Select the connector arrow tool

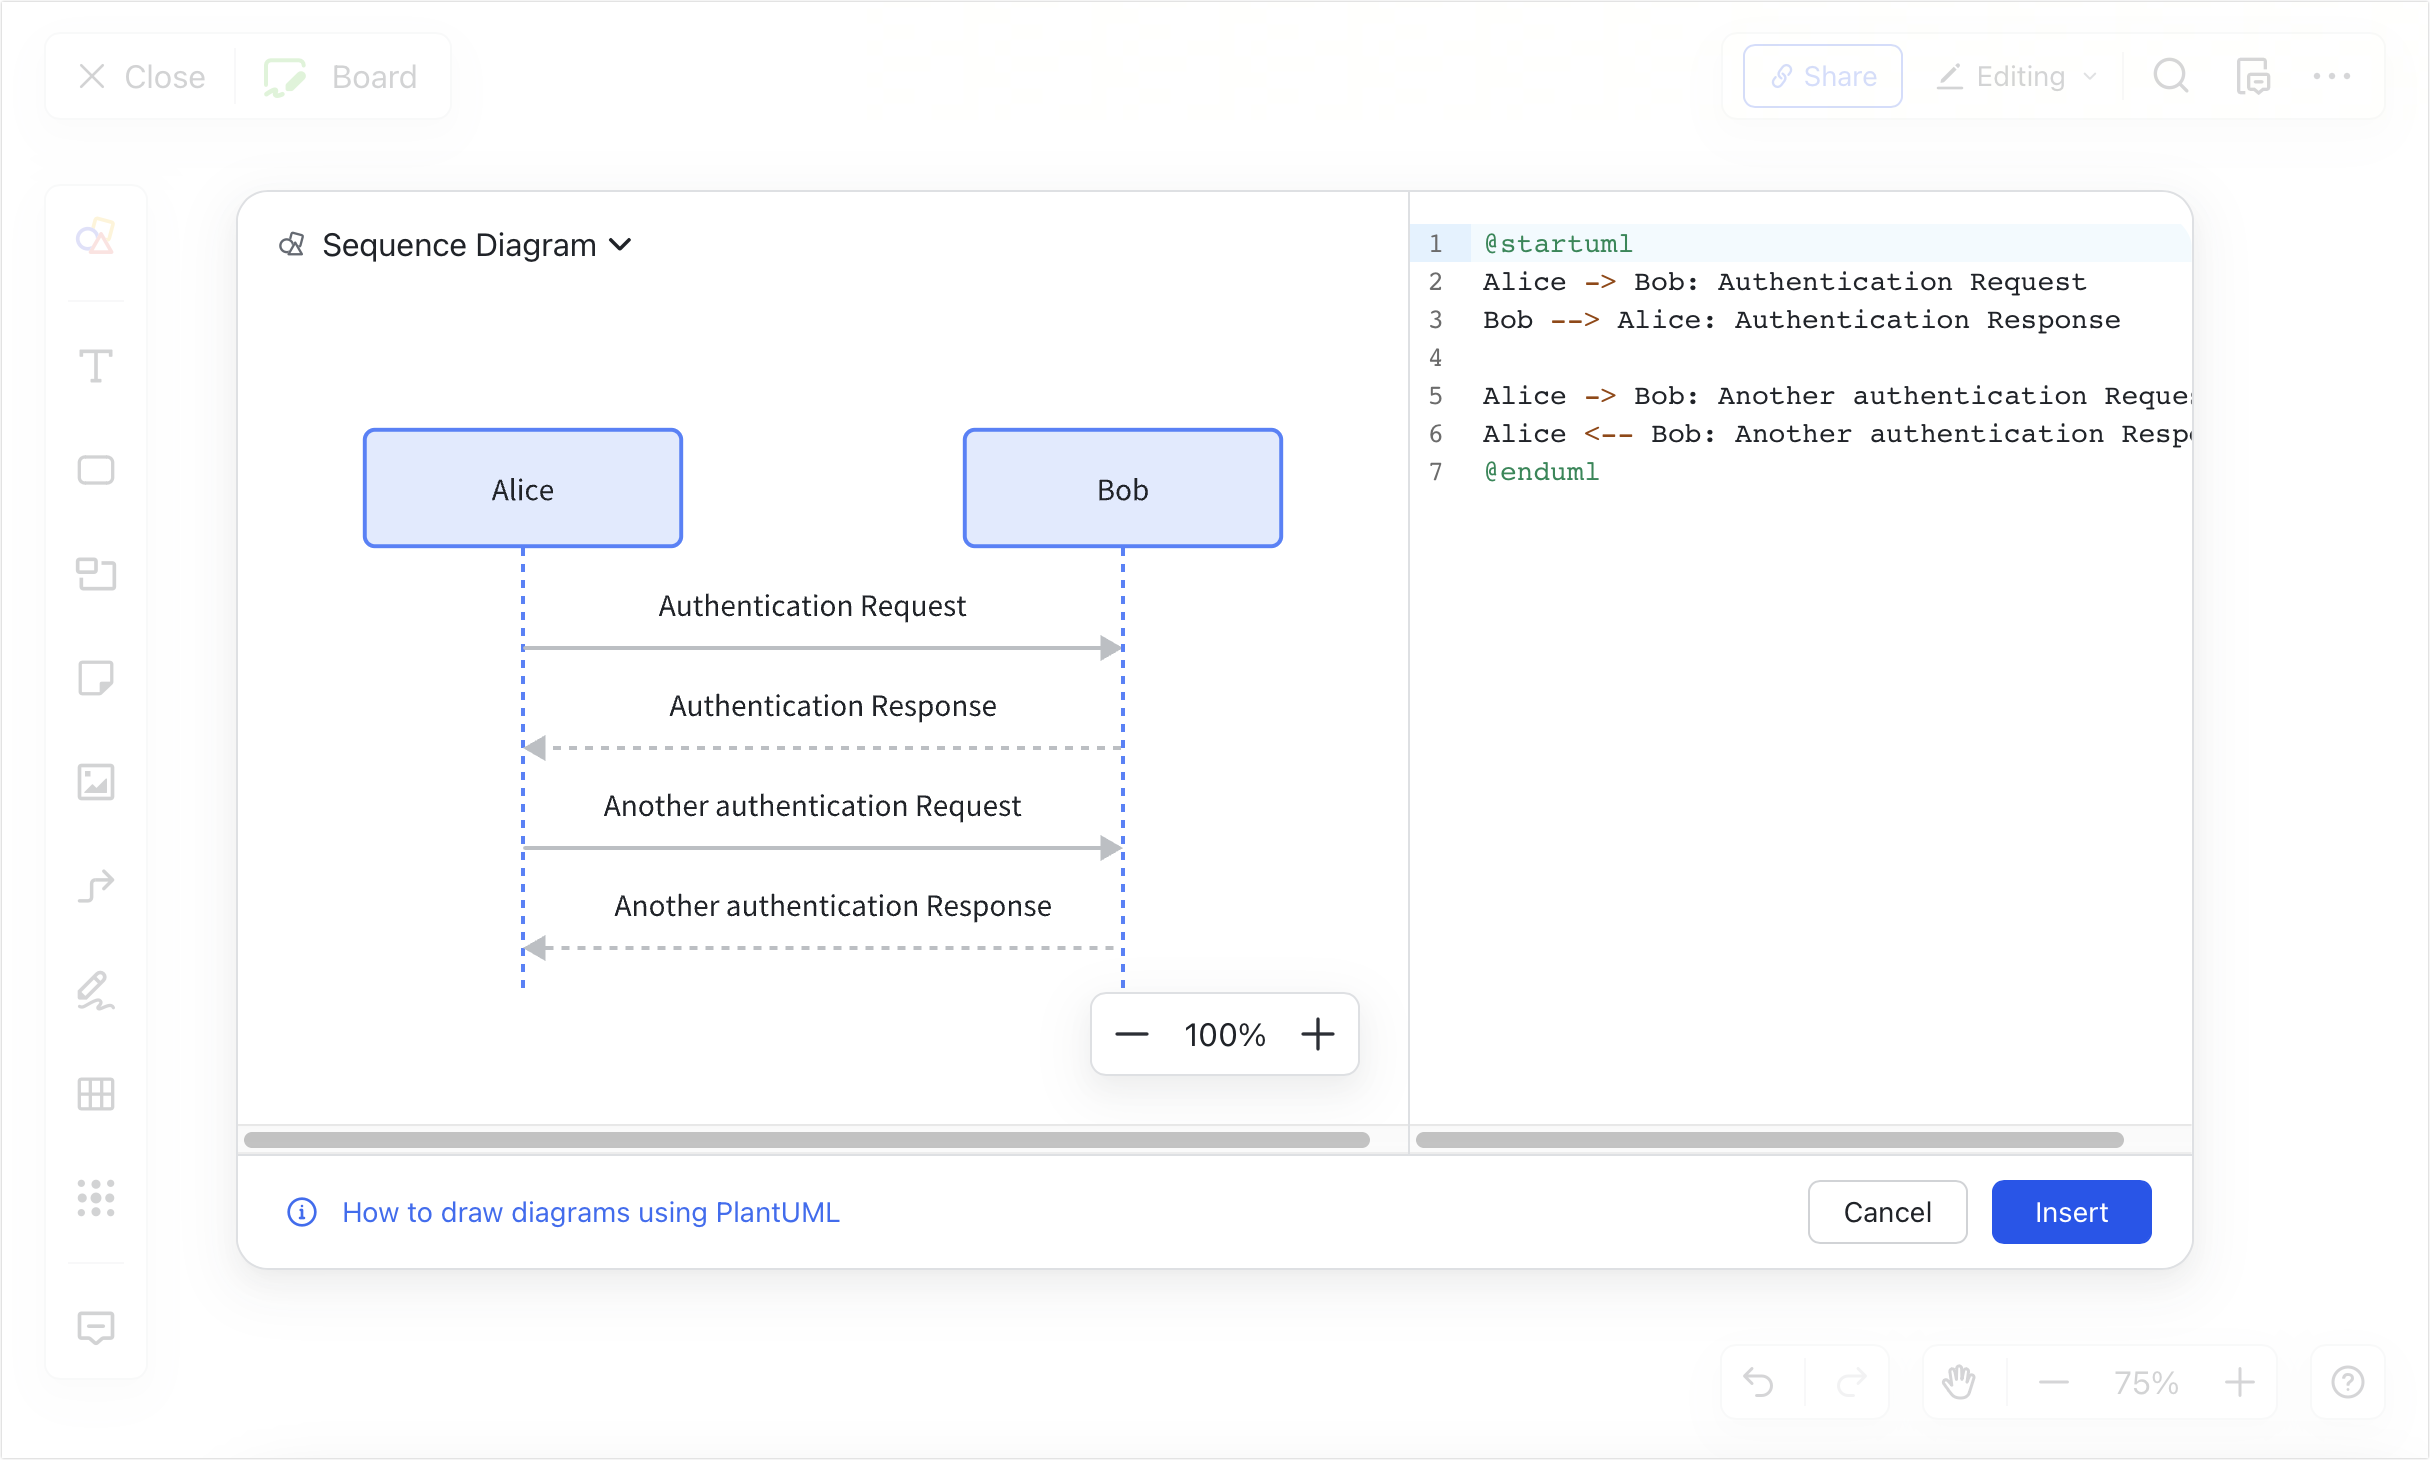coord(96,886)
